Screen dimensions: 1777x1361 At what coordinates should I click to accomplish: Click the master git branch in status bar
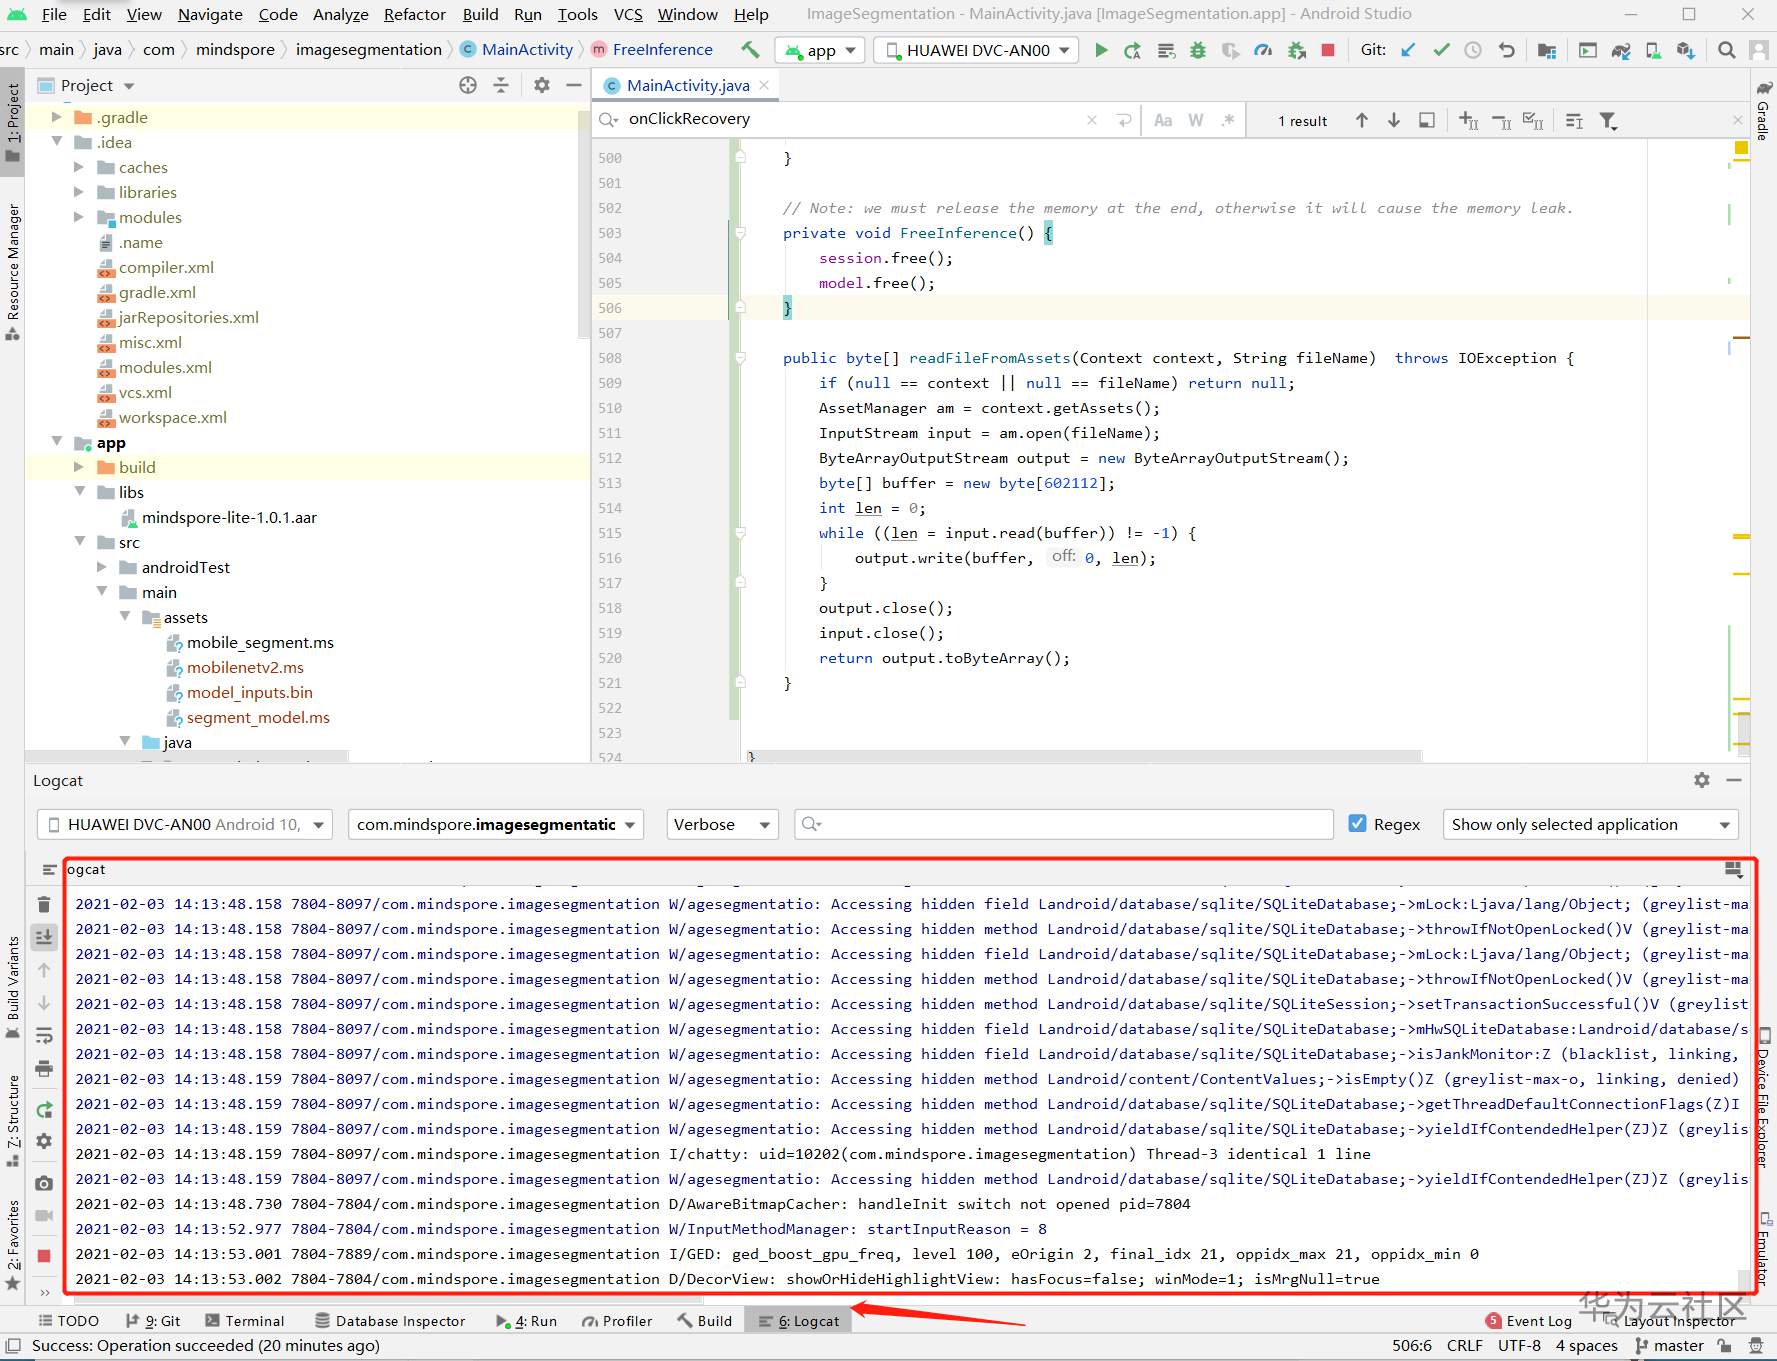coord(1669,1346)
